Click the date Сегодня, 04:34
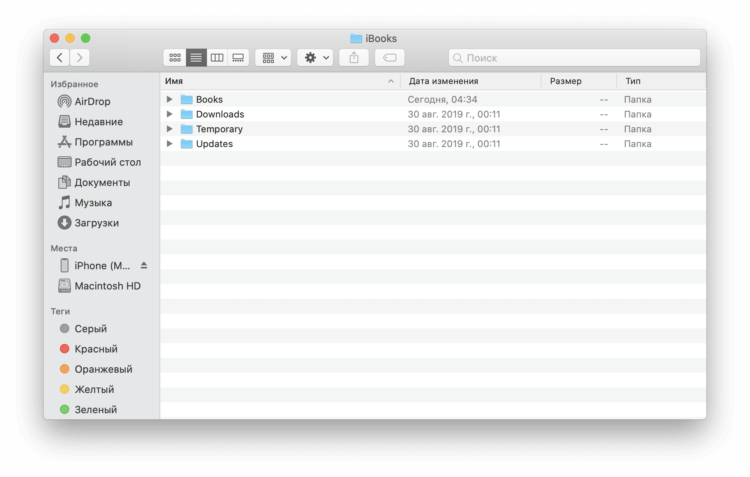 click(442, 100)
